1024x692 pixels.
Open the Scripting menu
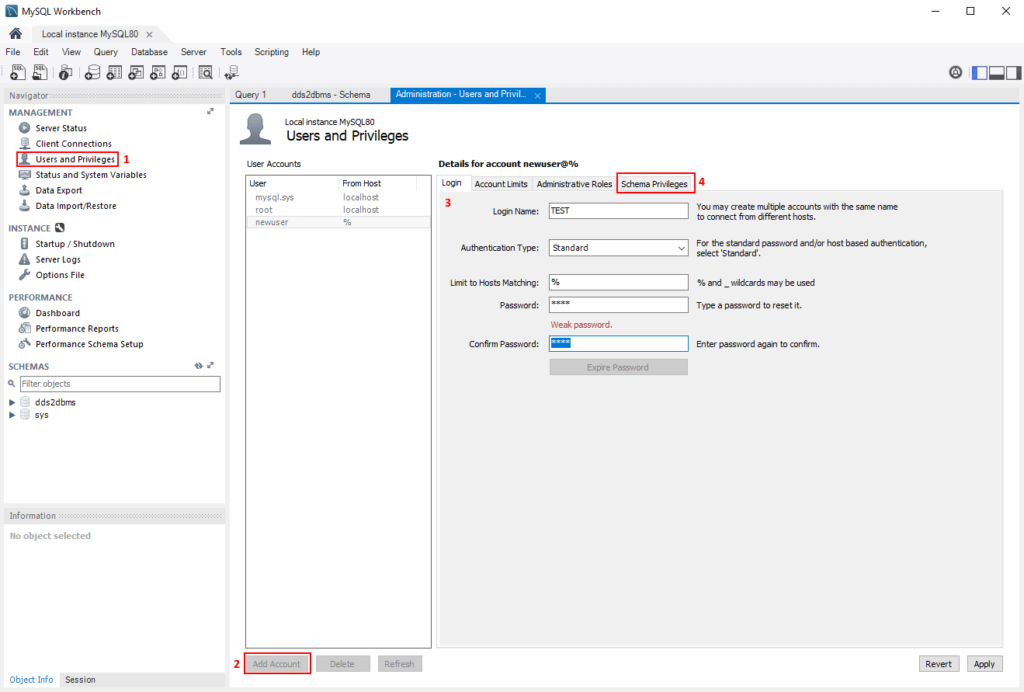pos(271,52)
